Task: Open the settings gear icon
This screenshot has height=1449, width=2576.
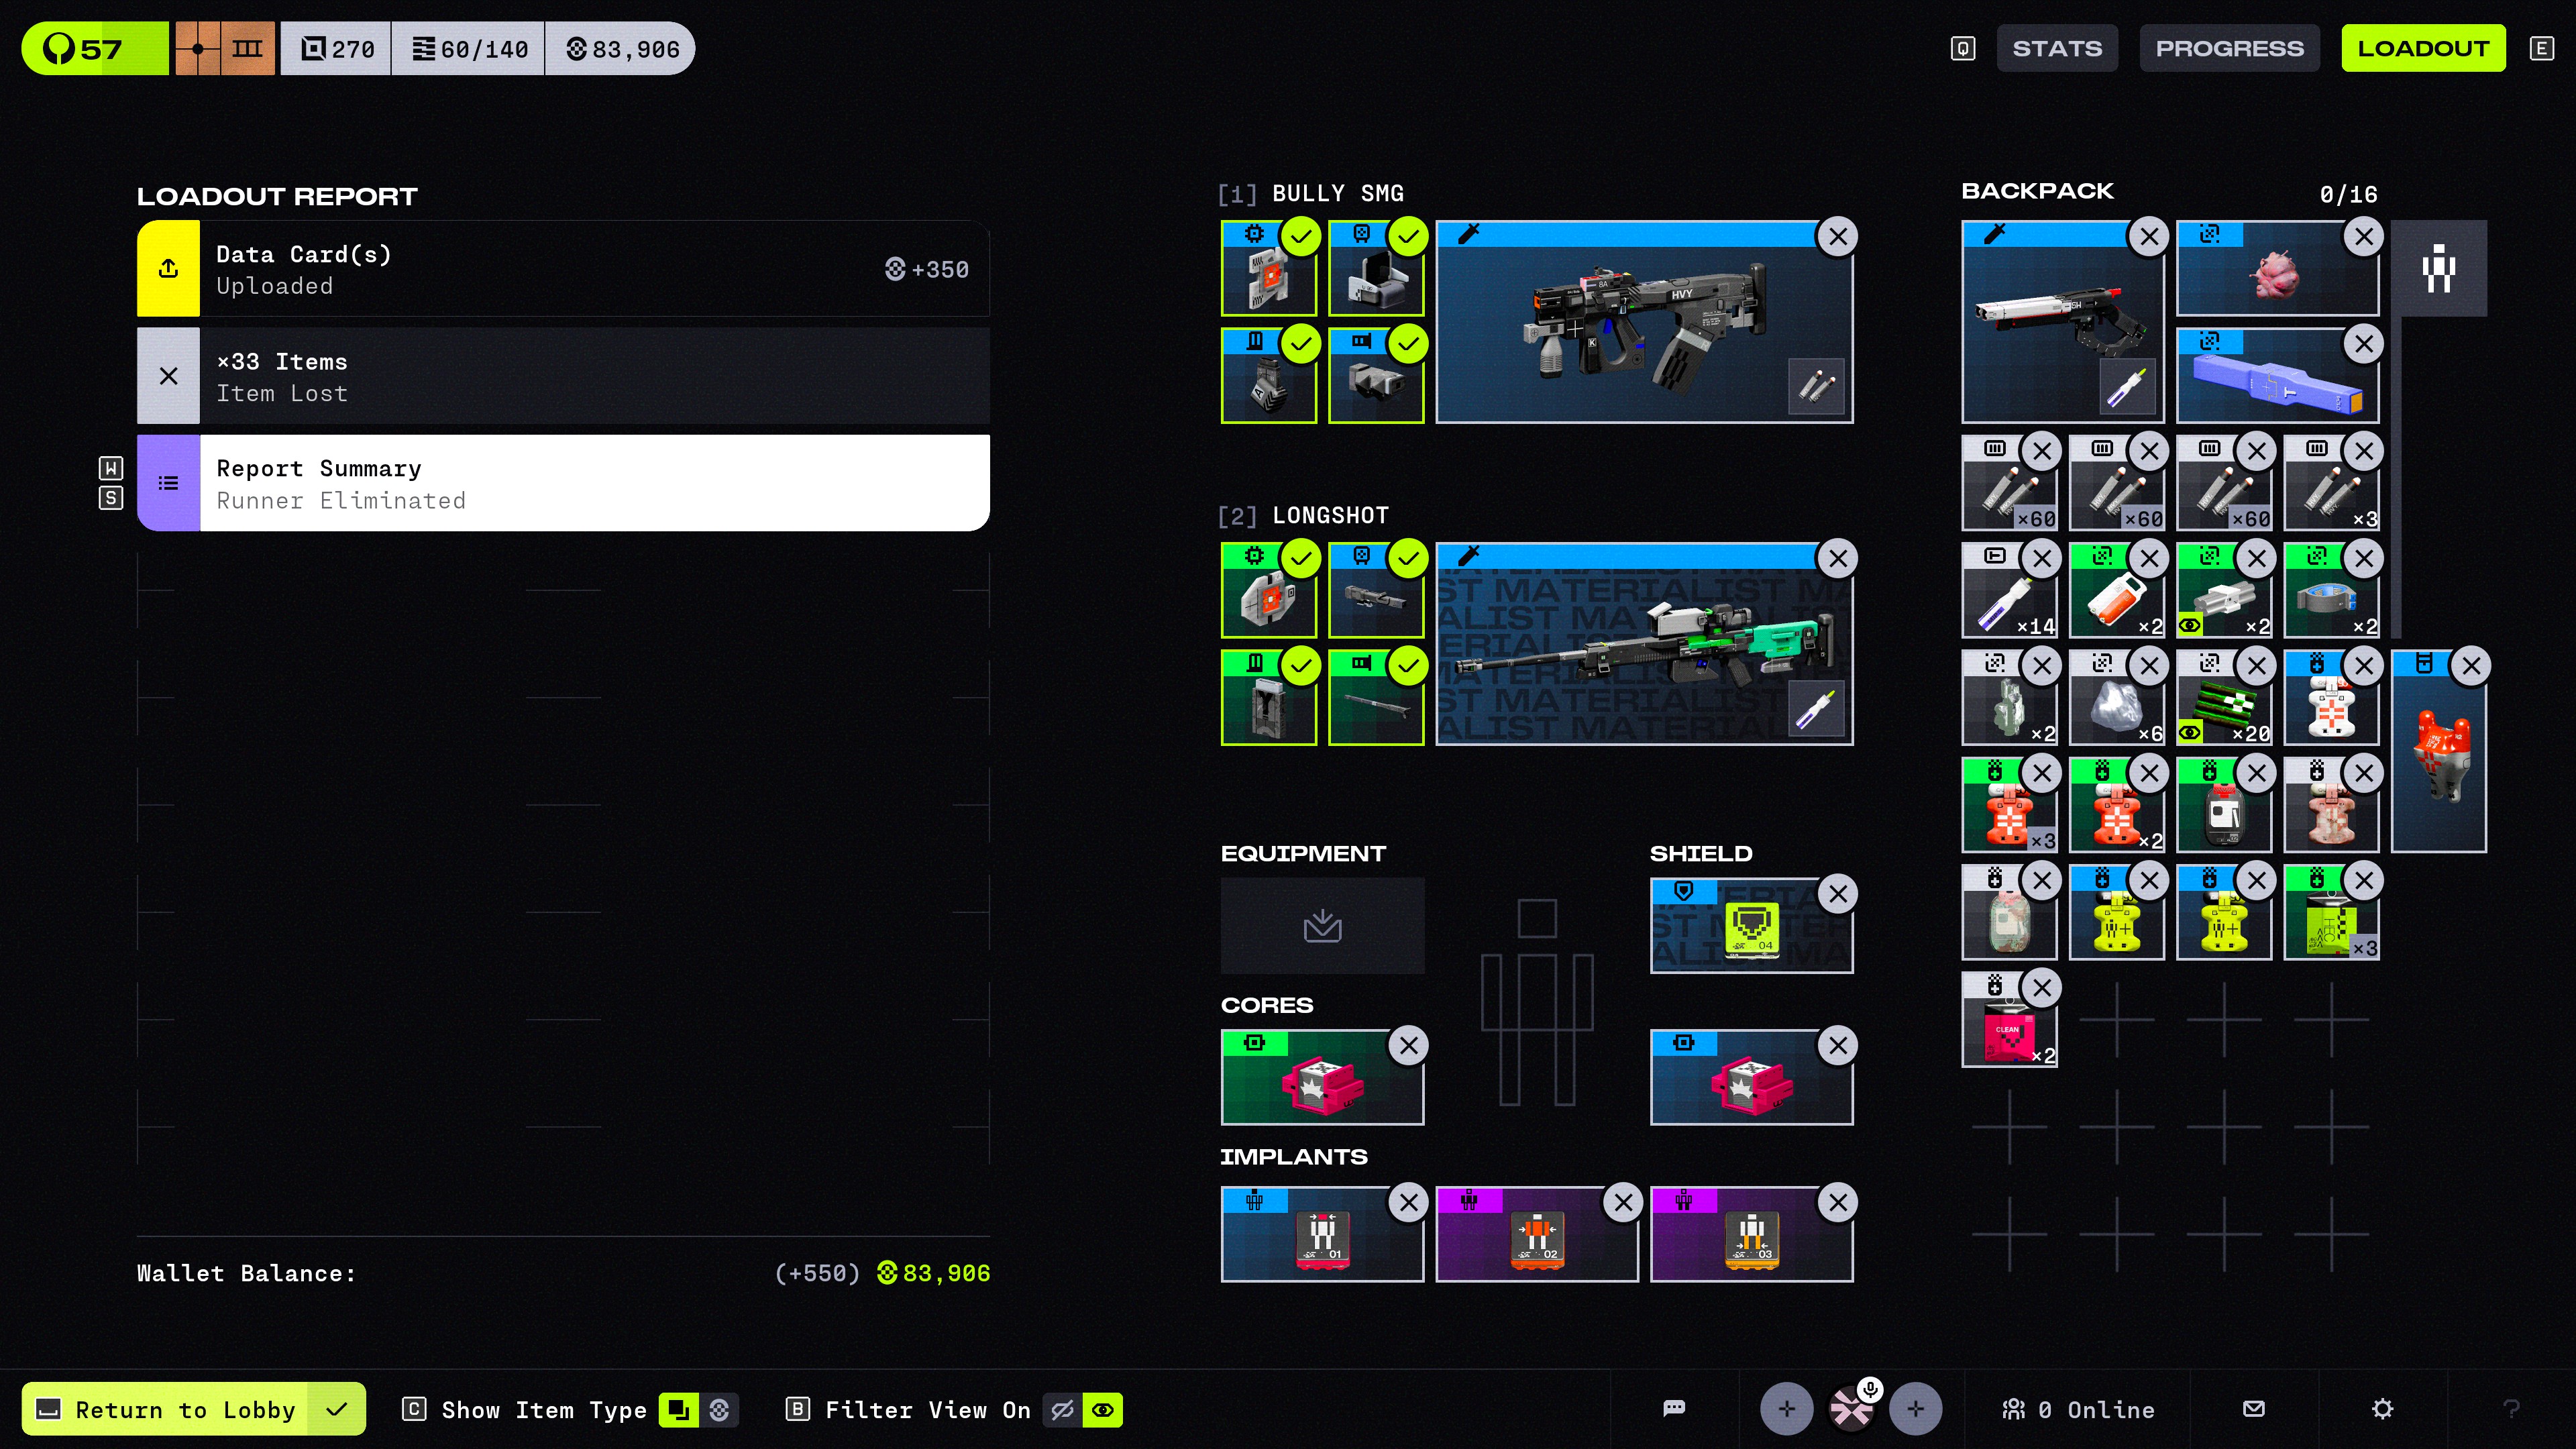Action: point(2382,1408)
